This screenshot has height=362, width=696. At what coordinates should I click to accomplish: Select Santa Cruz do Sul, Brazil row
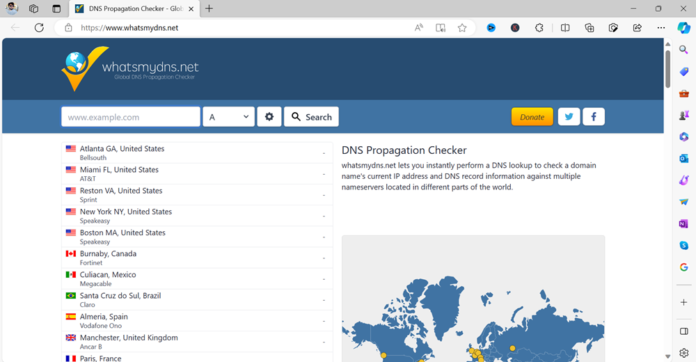click(197, 299)
